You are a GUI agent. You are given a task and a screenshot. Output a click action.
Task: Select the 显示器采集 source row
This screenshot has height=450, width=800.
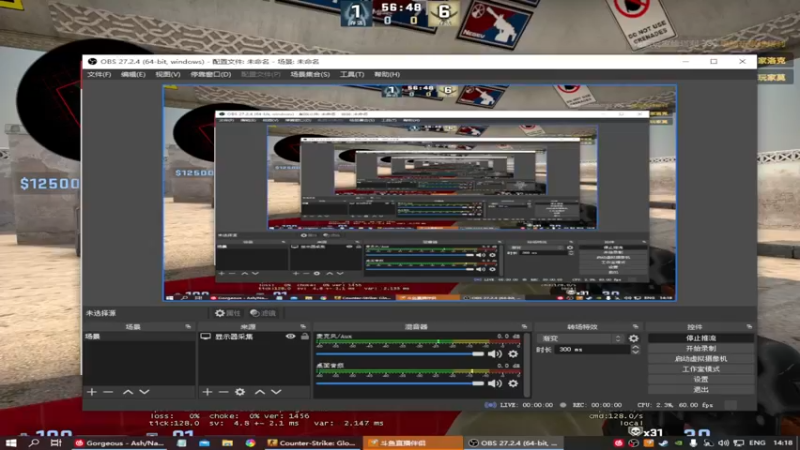(x=254, y=337)
